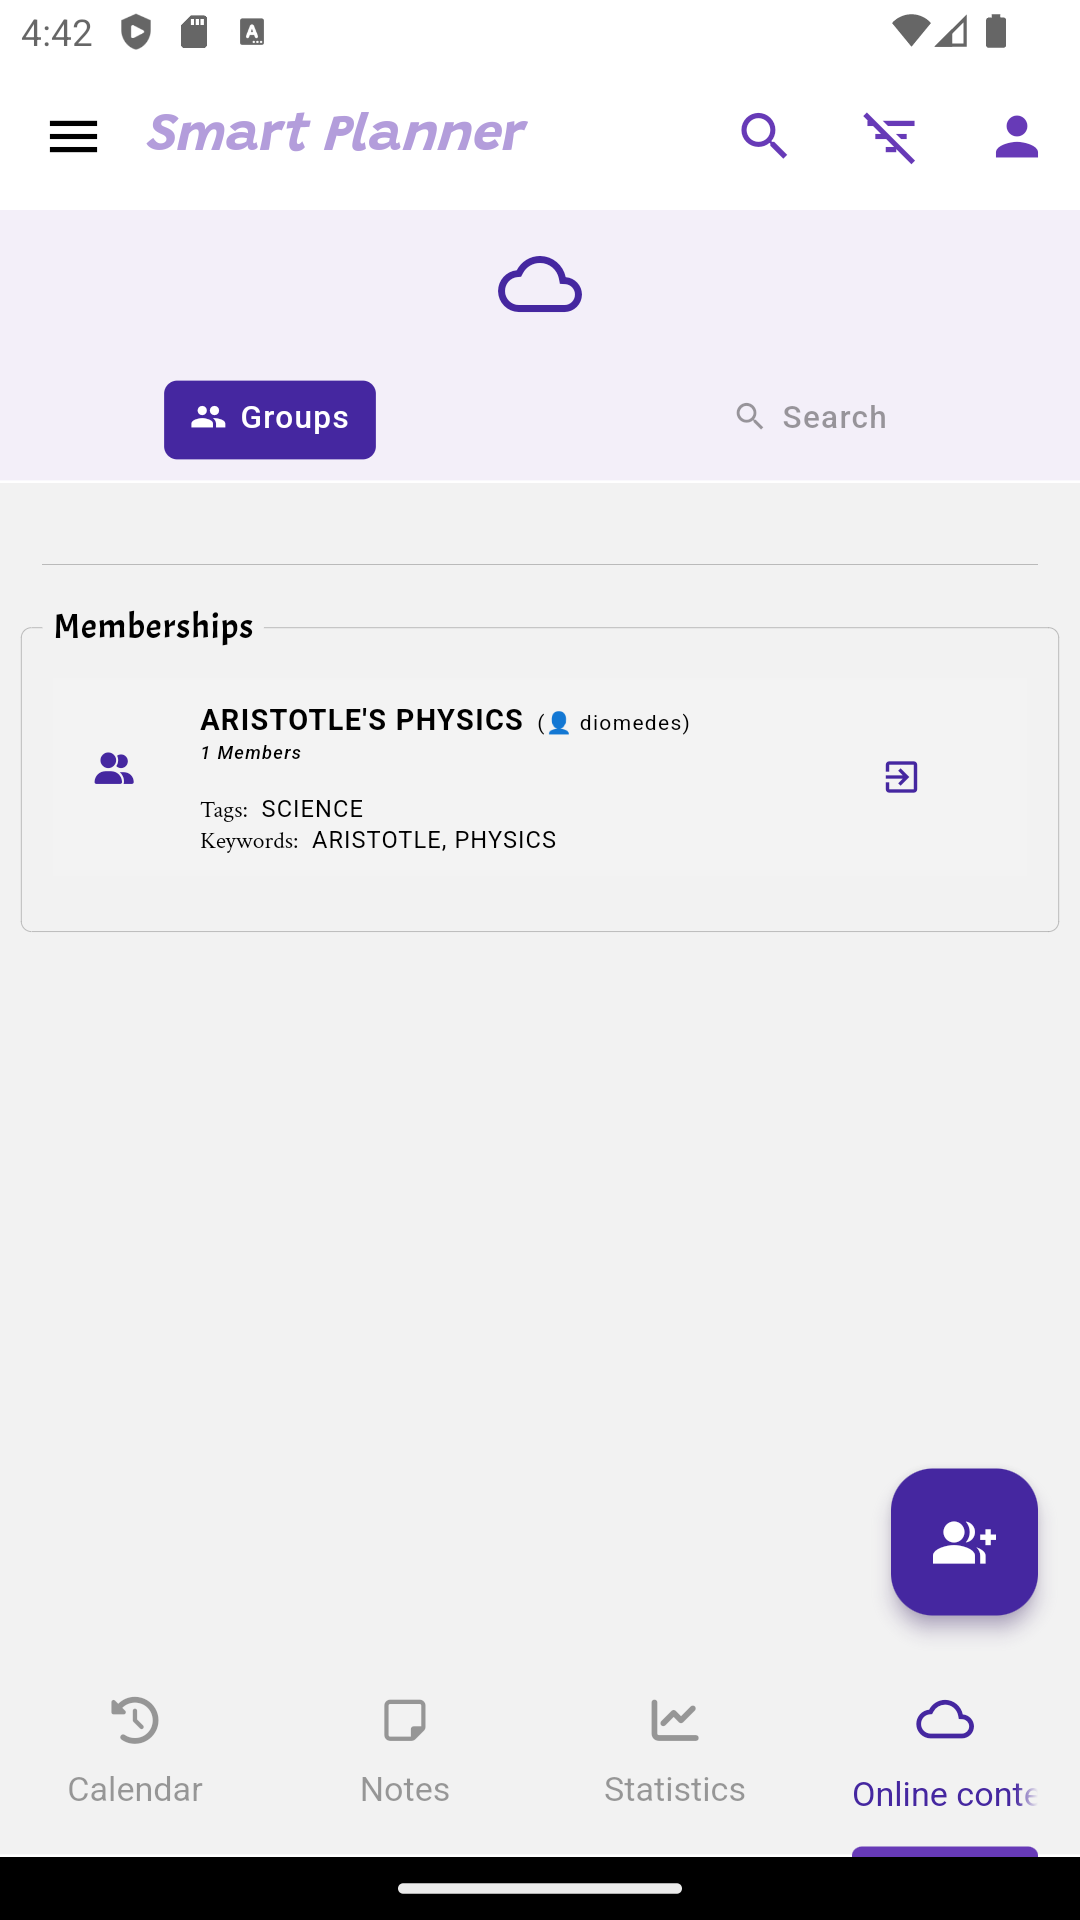Tap the add-group floating action button
This screenshot has width=1080, height=1920.
964,1541
